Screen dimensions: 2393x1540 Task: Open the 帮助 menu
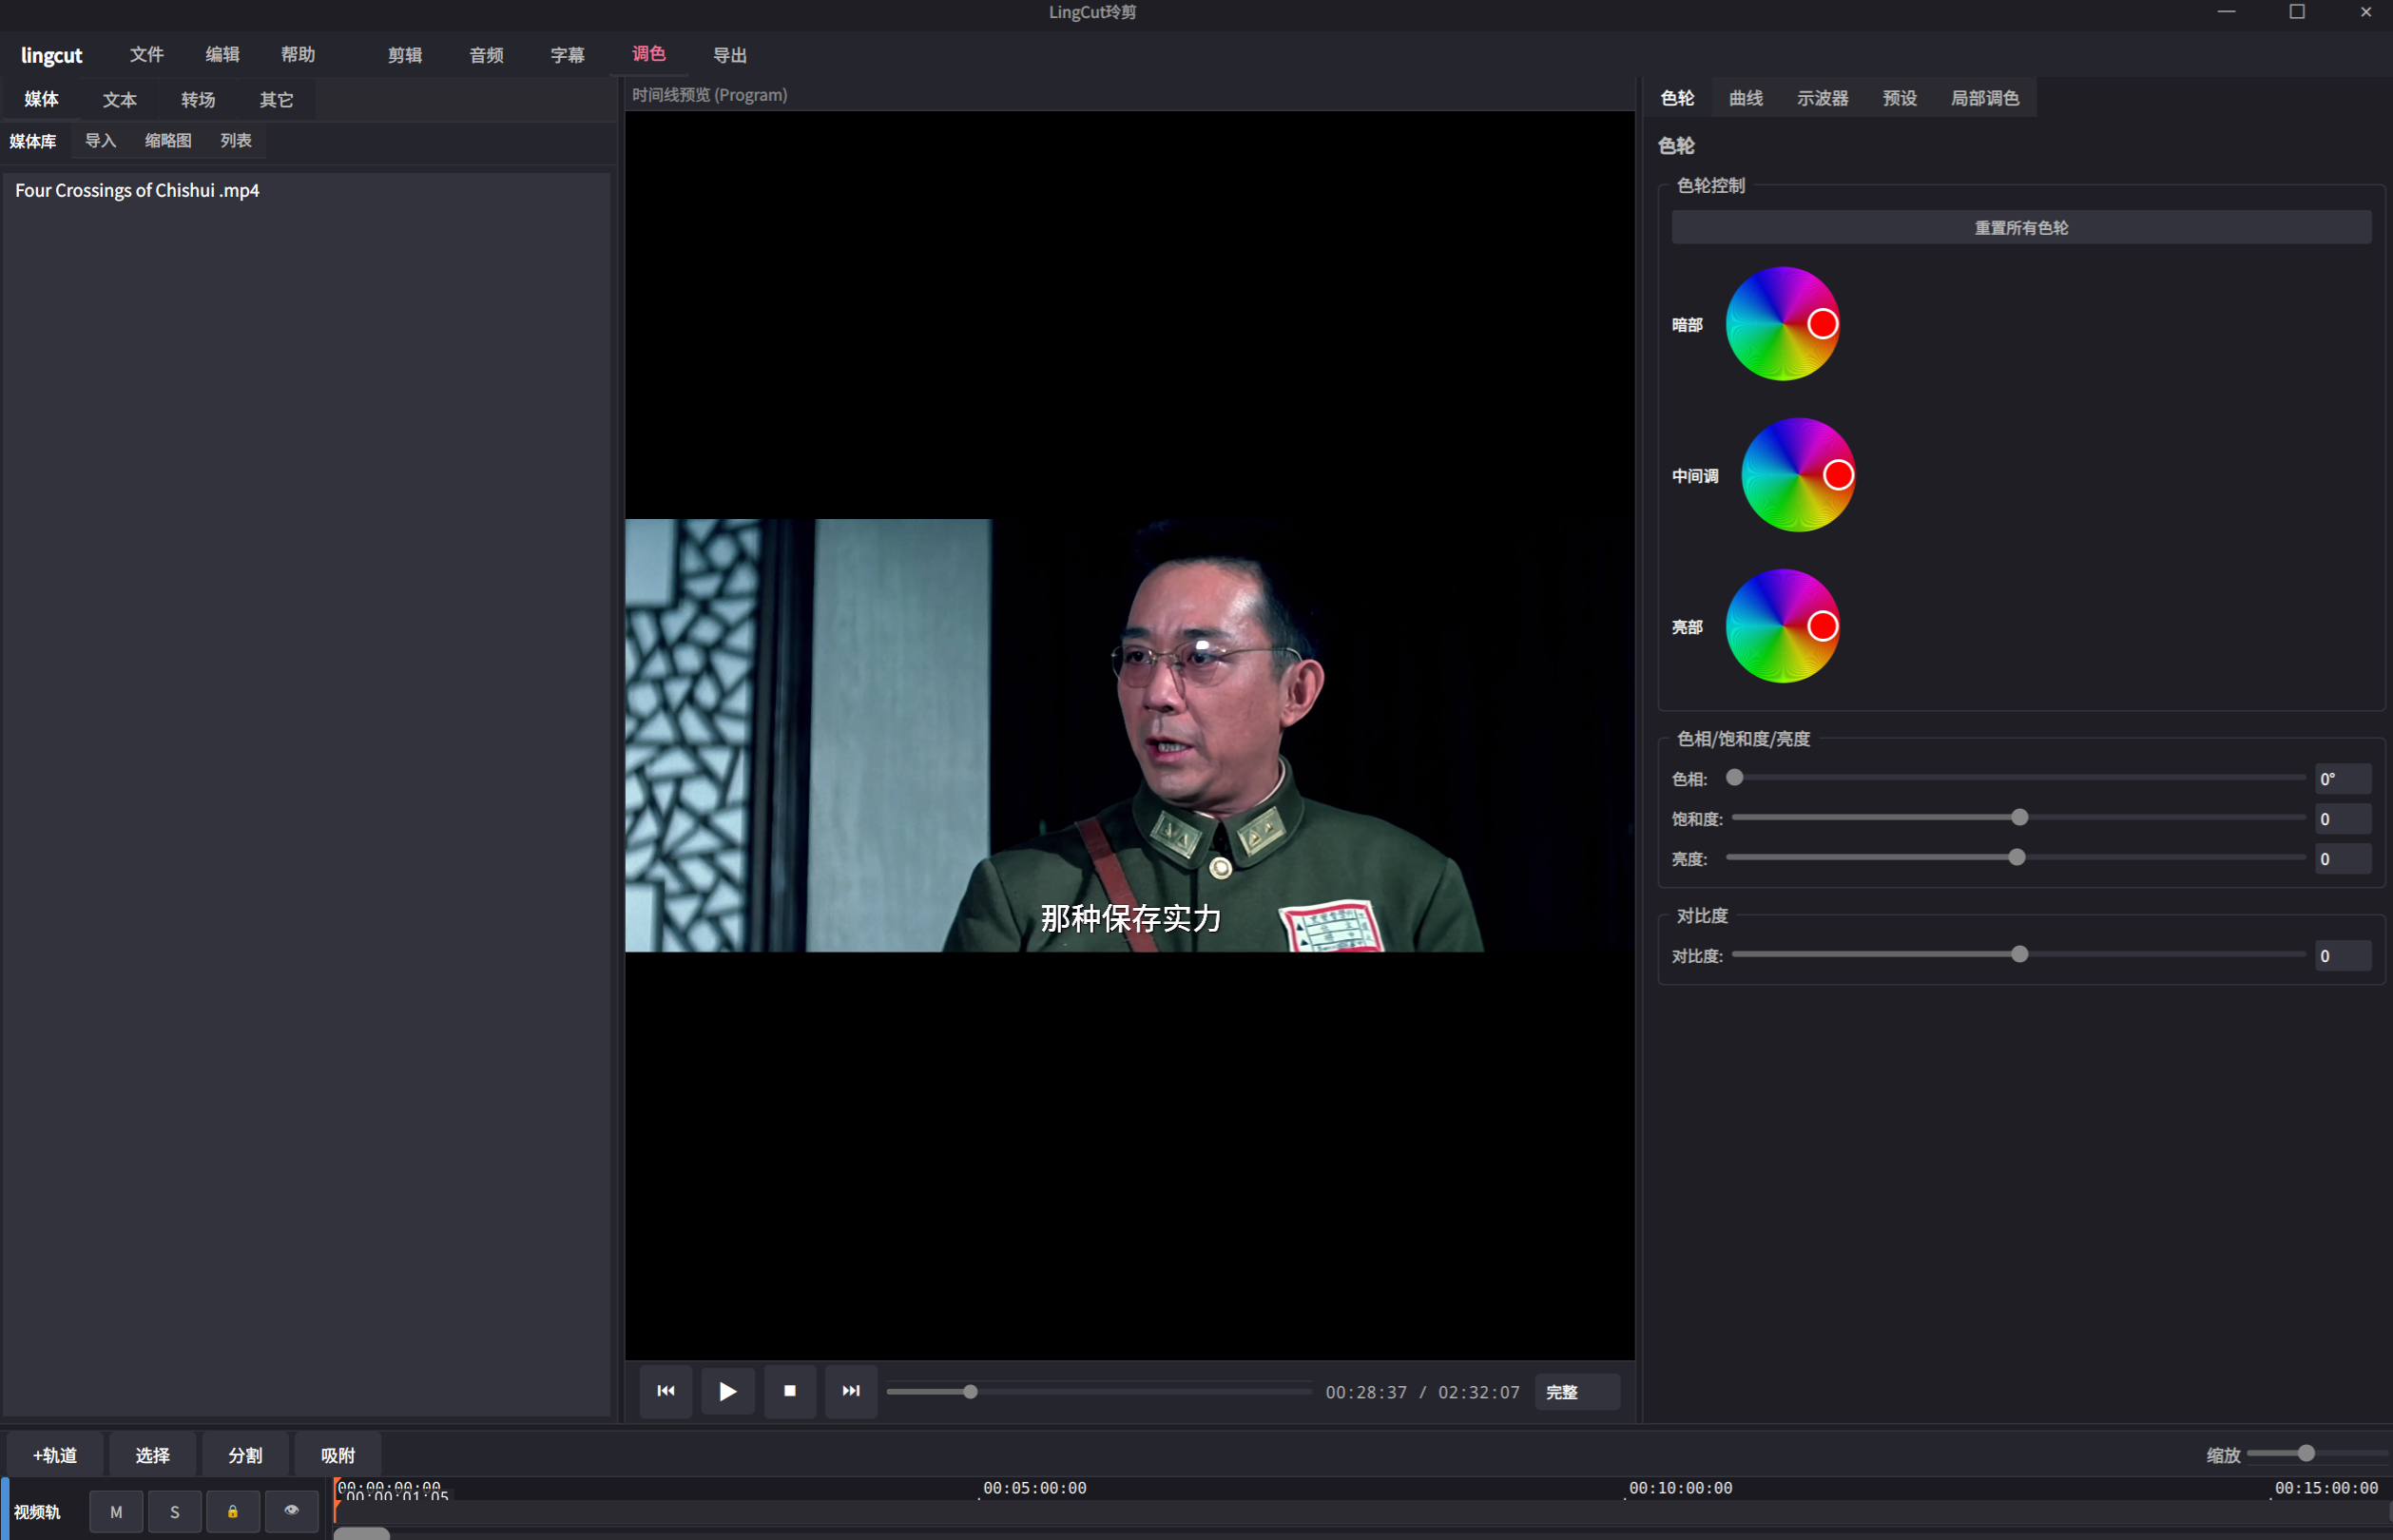coord(298,55)
